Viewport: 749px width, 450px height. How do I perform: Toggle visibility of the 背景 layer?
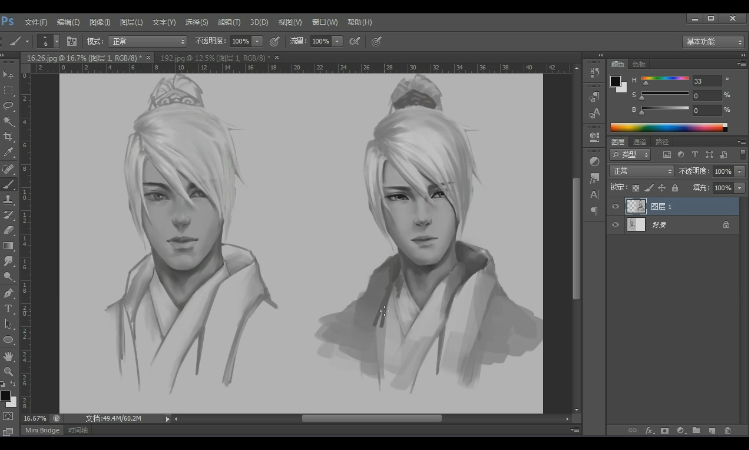pyautogui.click(x=615, y=226)
